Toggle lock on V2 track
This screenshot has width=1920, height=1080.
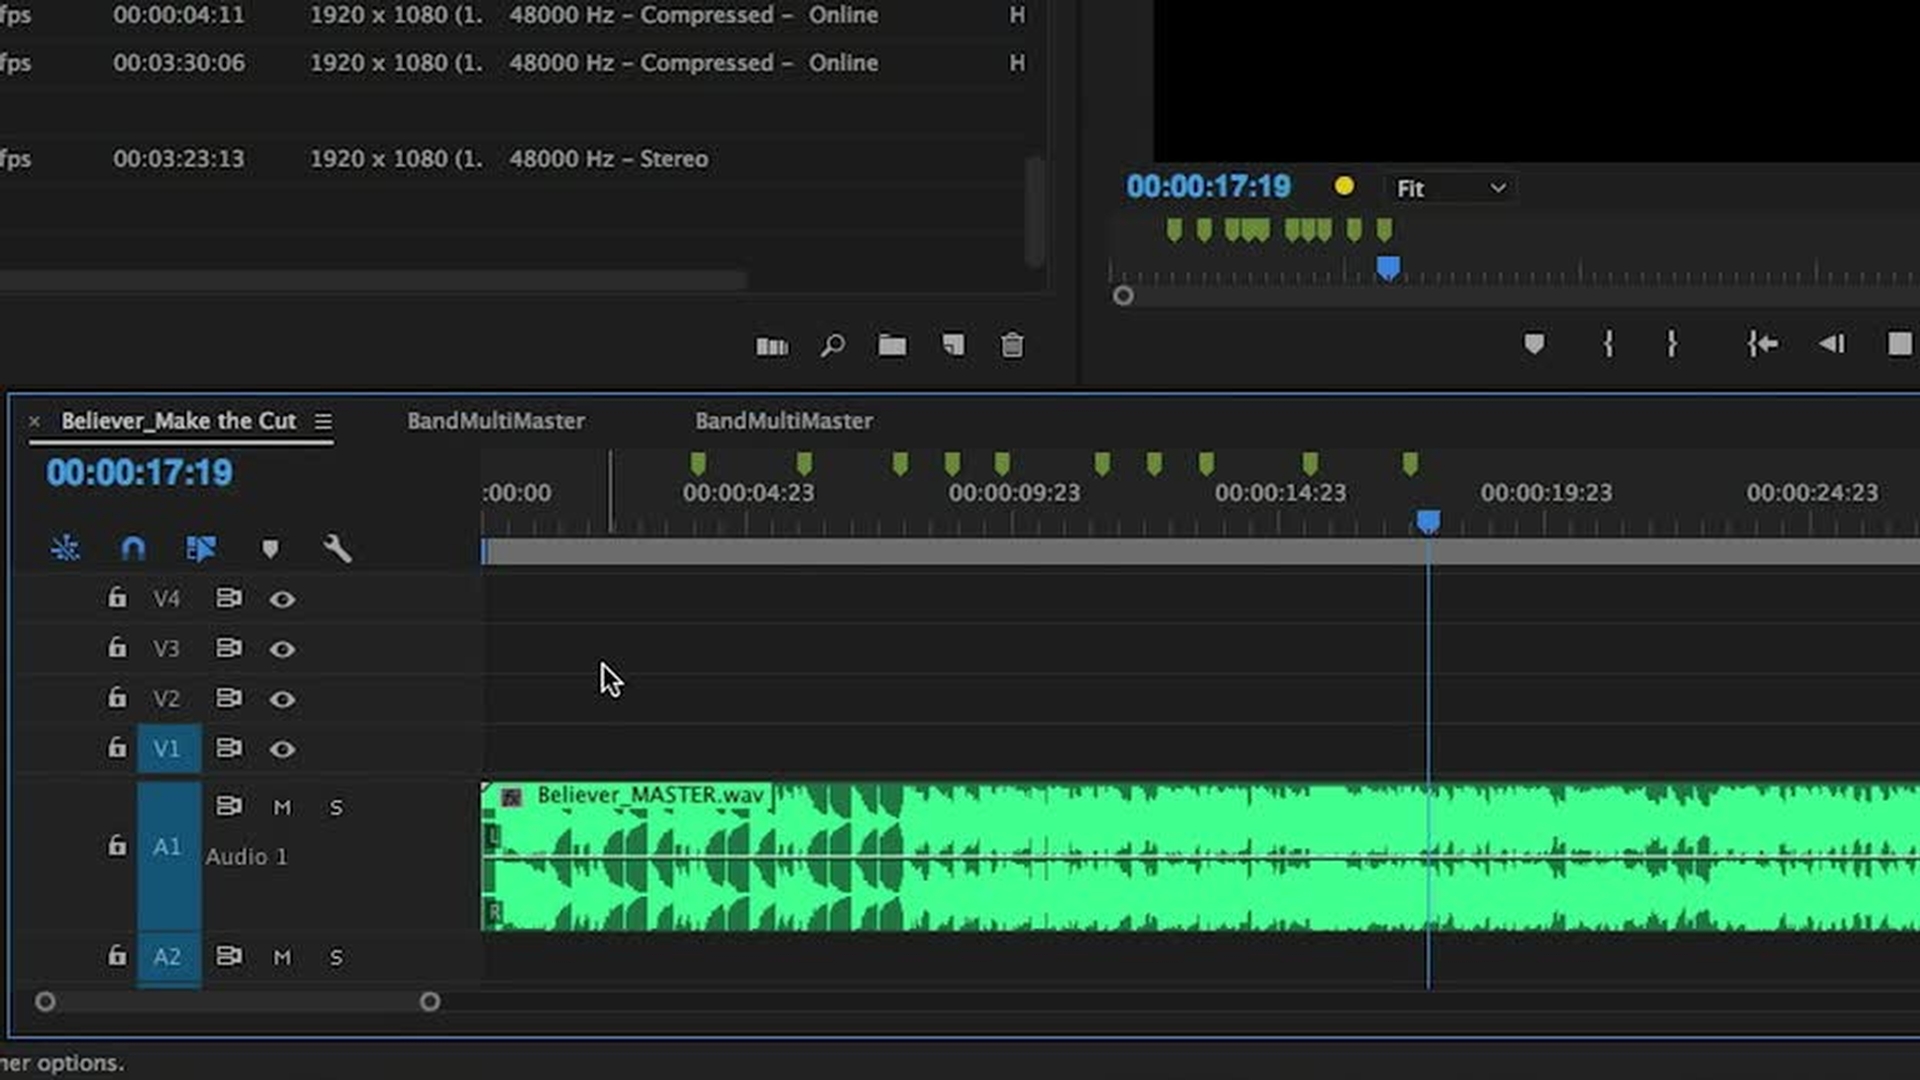(117, 697)
